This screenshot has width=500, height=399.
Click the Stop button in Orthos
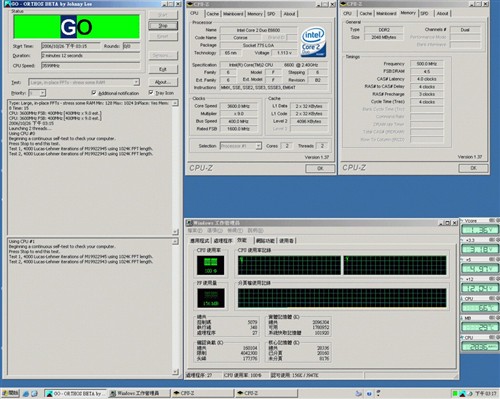(x=163, y=26)
